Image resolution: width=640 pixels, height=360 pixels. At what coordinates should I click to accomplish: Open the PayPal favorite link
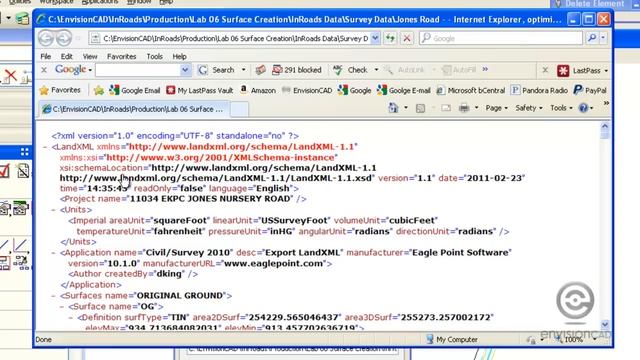pyautogui.click(x=590, y=90)
